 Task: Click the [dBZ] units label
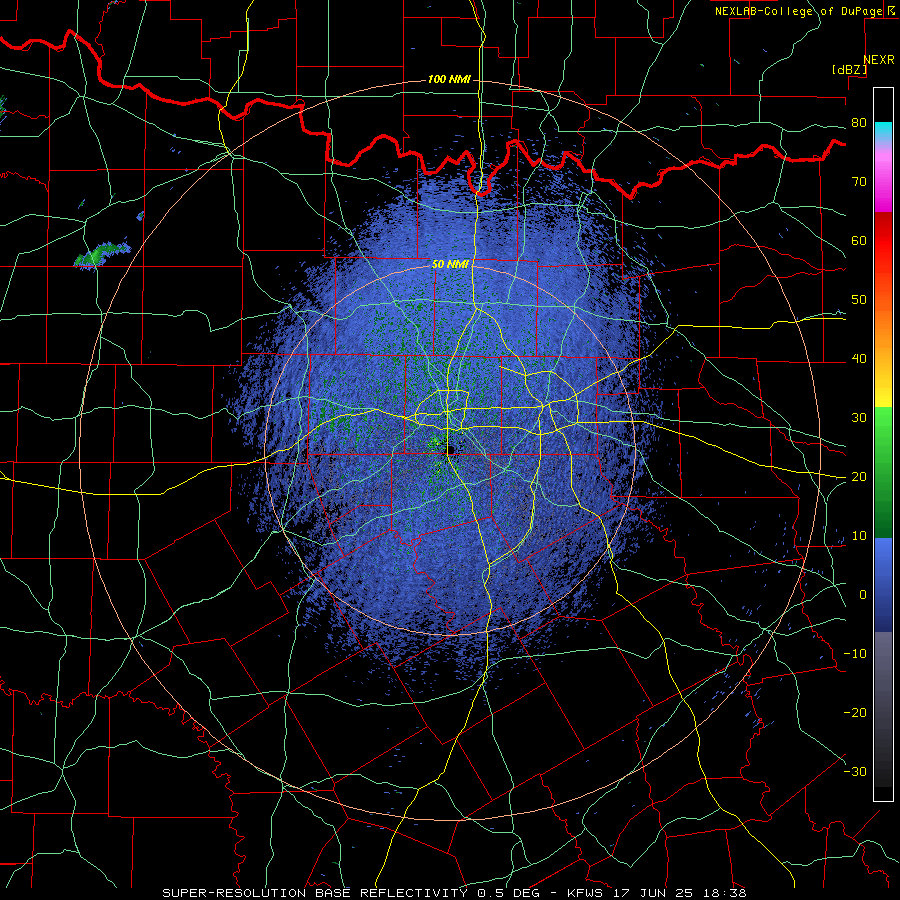point(849,69)
